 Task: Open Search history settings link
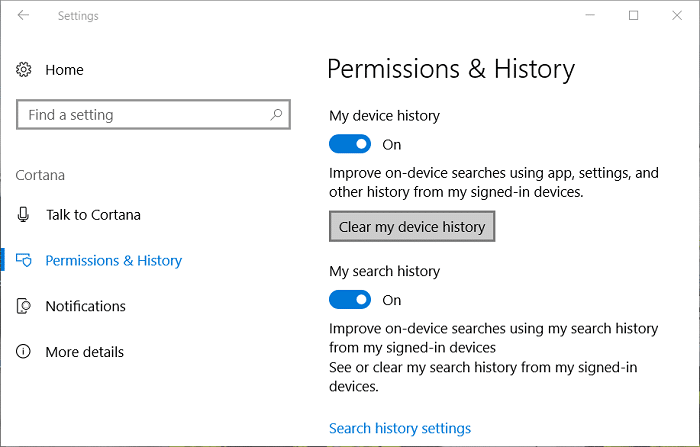400,428
